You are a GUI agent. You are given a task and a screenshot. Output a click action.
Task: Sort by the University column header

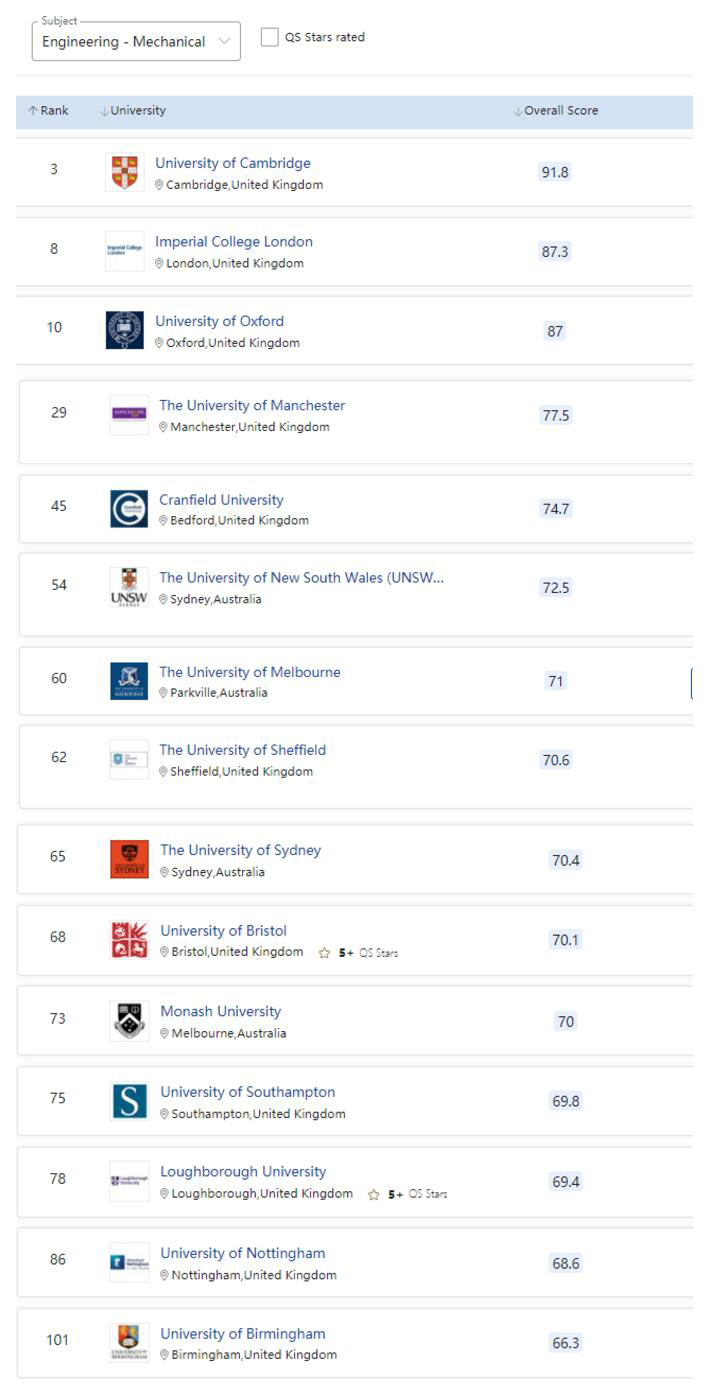133,111
